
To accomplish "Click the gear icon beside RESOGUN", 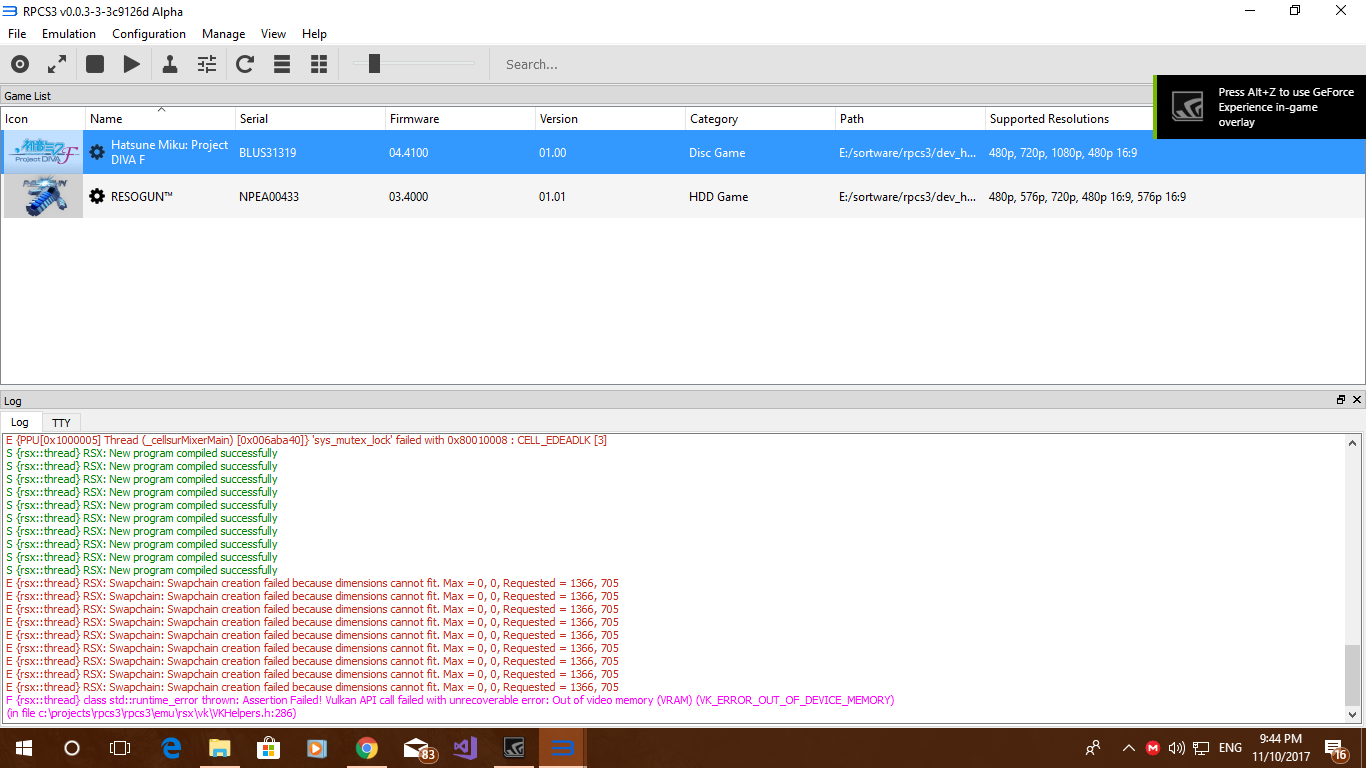I will click(97, 196).
